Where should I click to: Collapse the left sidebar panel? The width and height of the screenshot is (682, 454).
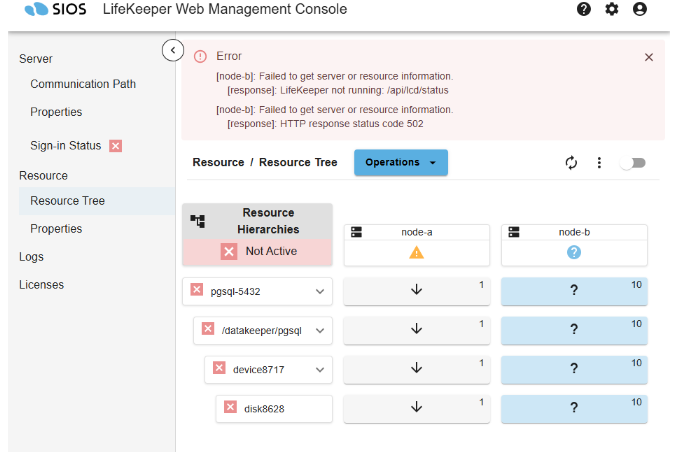pyautogui.click(x=173, y=49)
